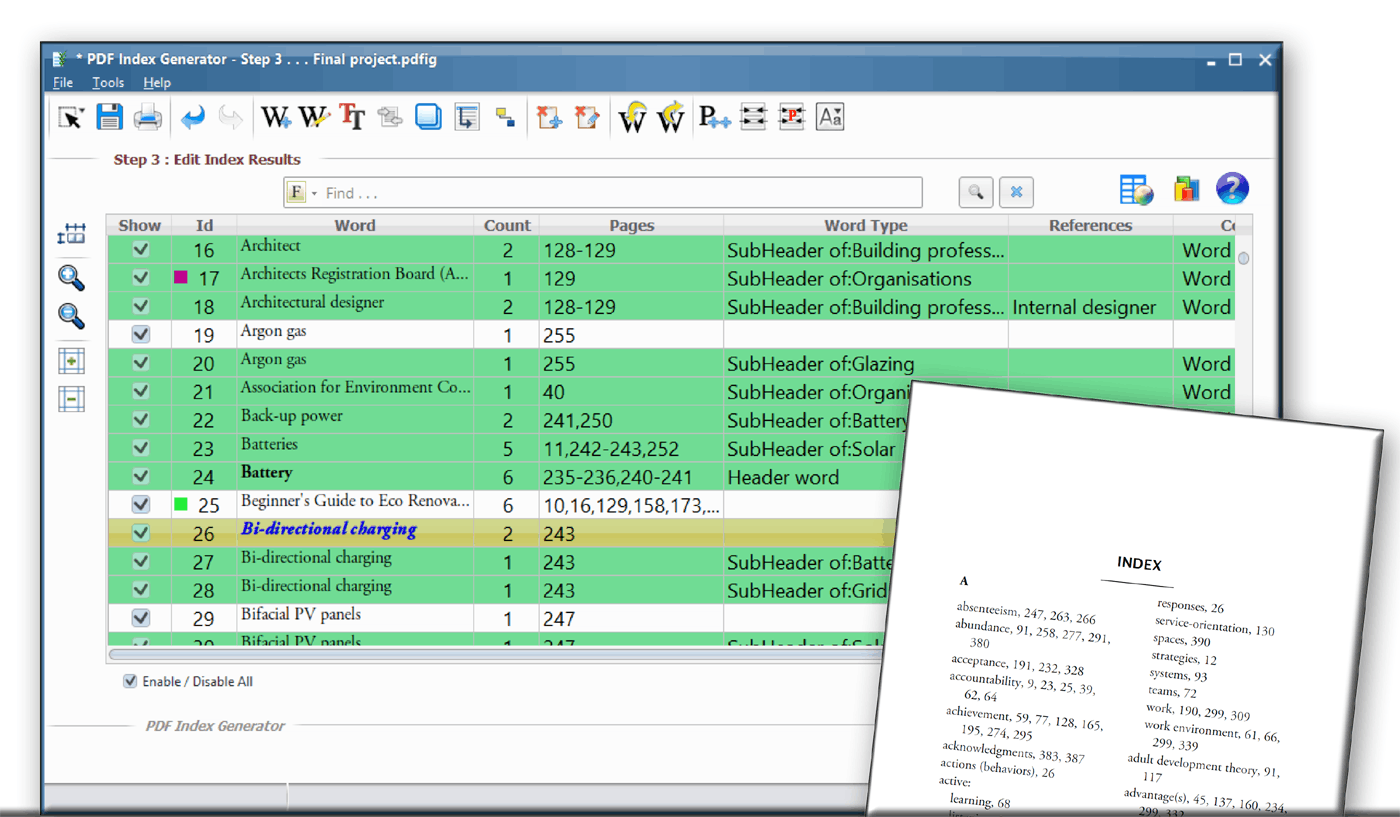Uncheck Show for row 16 Architect
This screenshot has height=817, width=1400.
pyautogui.click(x=141, y=249)
